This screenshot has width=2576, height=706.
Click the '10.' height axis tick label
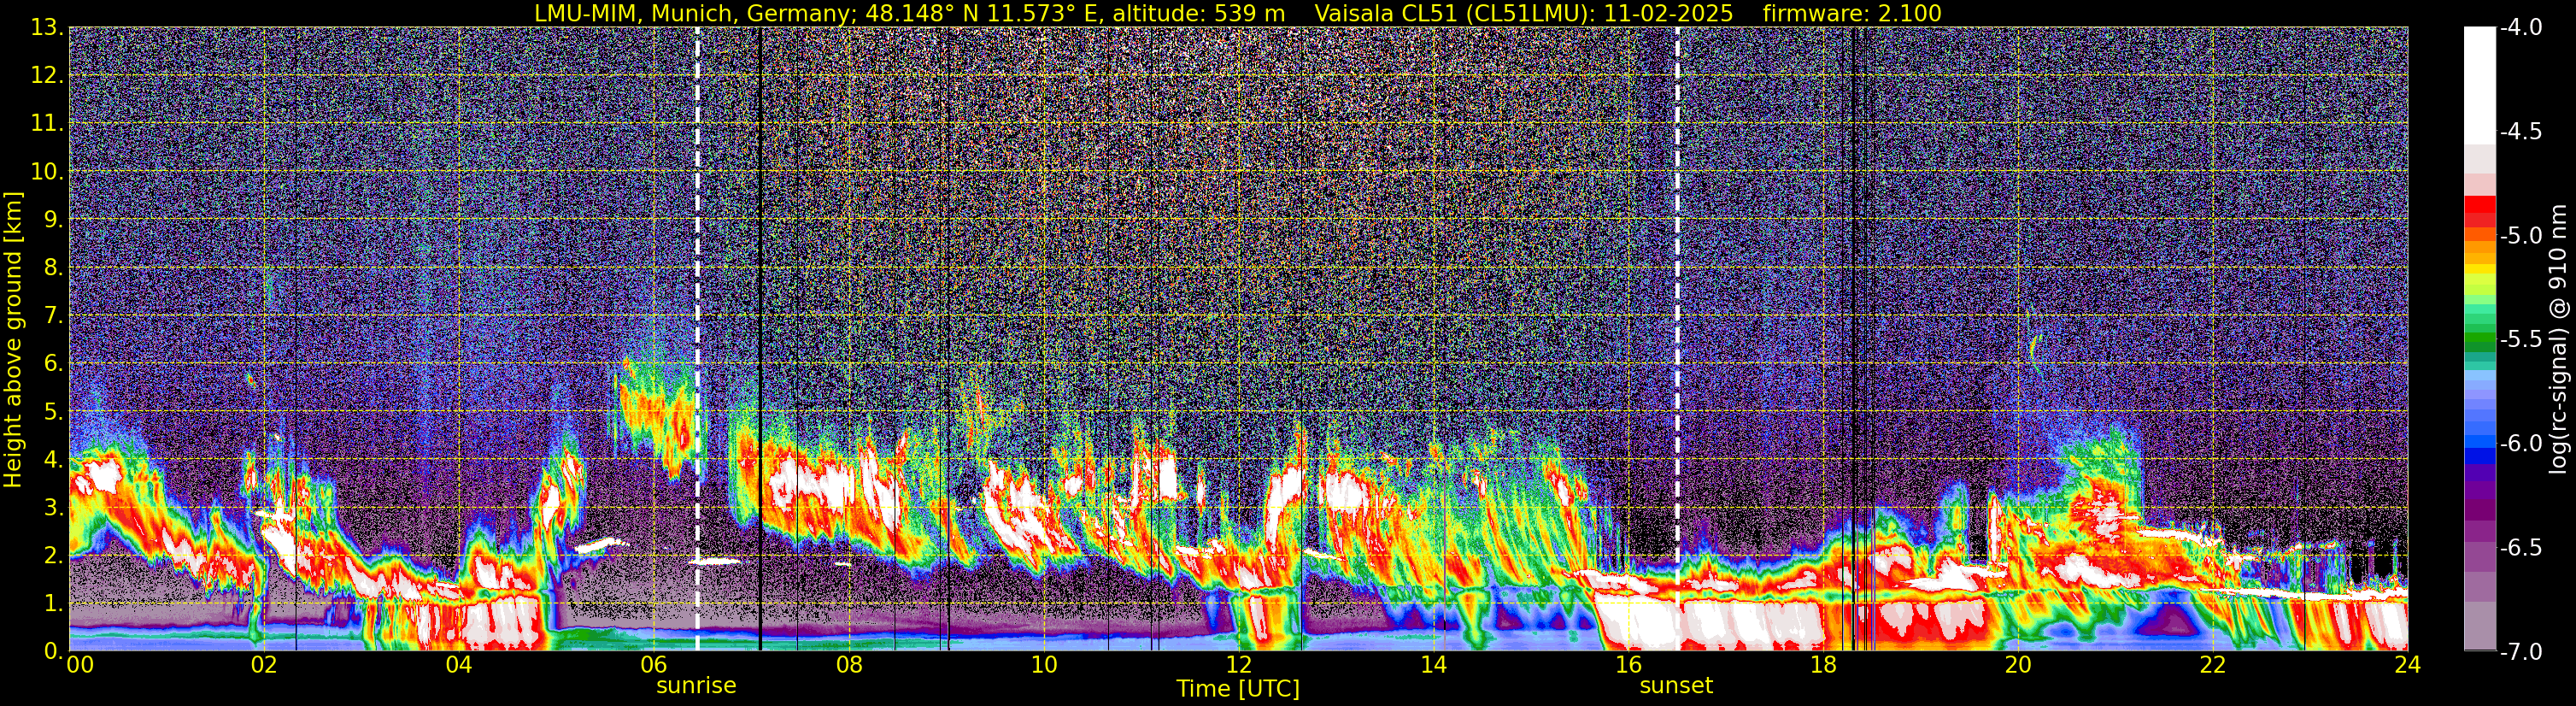point(47,172)
